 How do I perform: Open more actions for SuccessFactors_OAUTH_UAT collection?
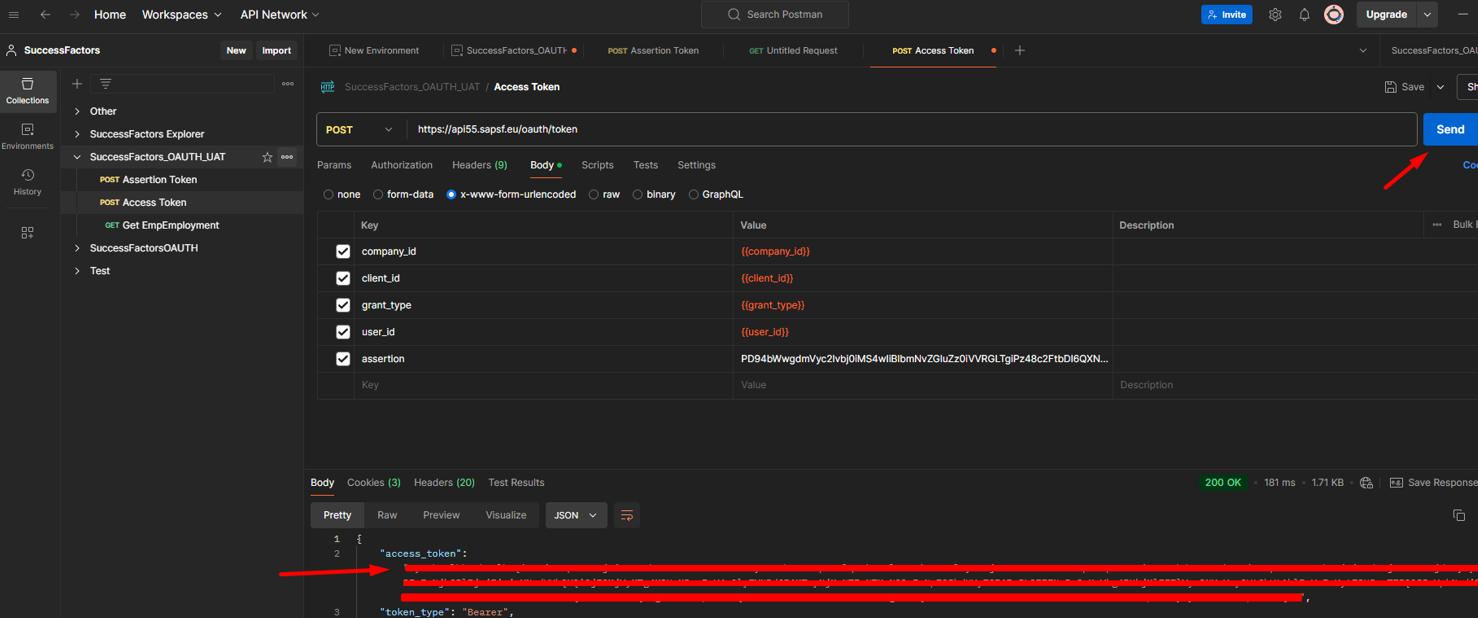[x=287, y=157]
